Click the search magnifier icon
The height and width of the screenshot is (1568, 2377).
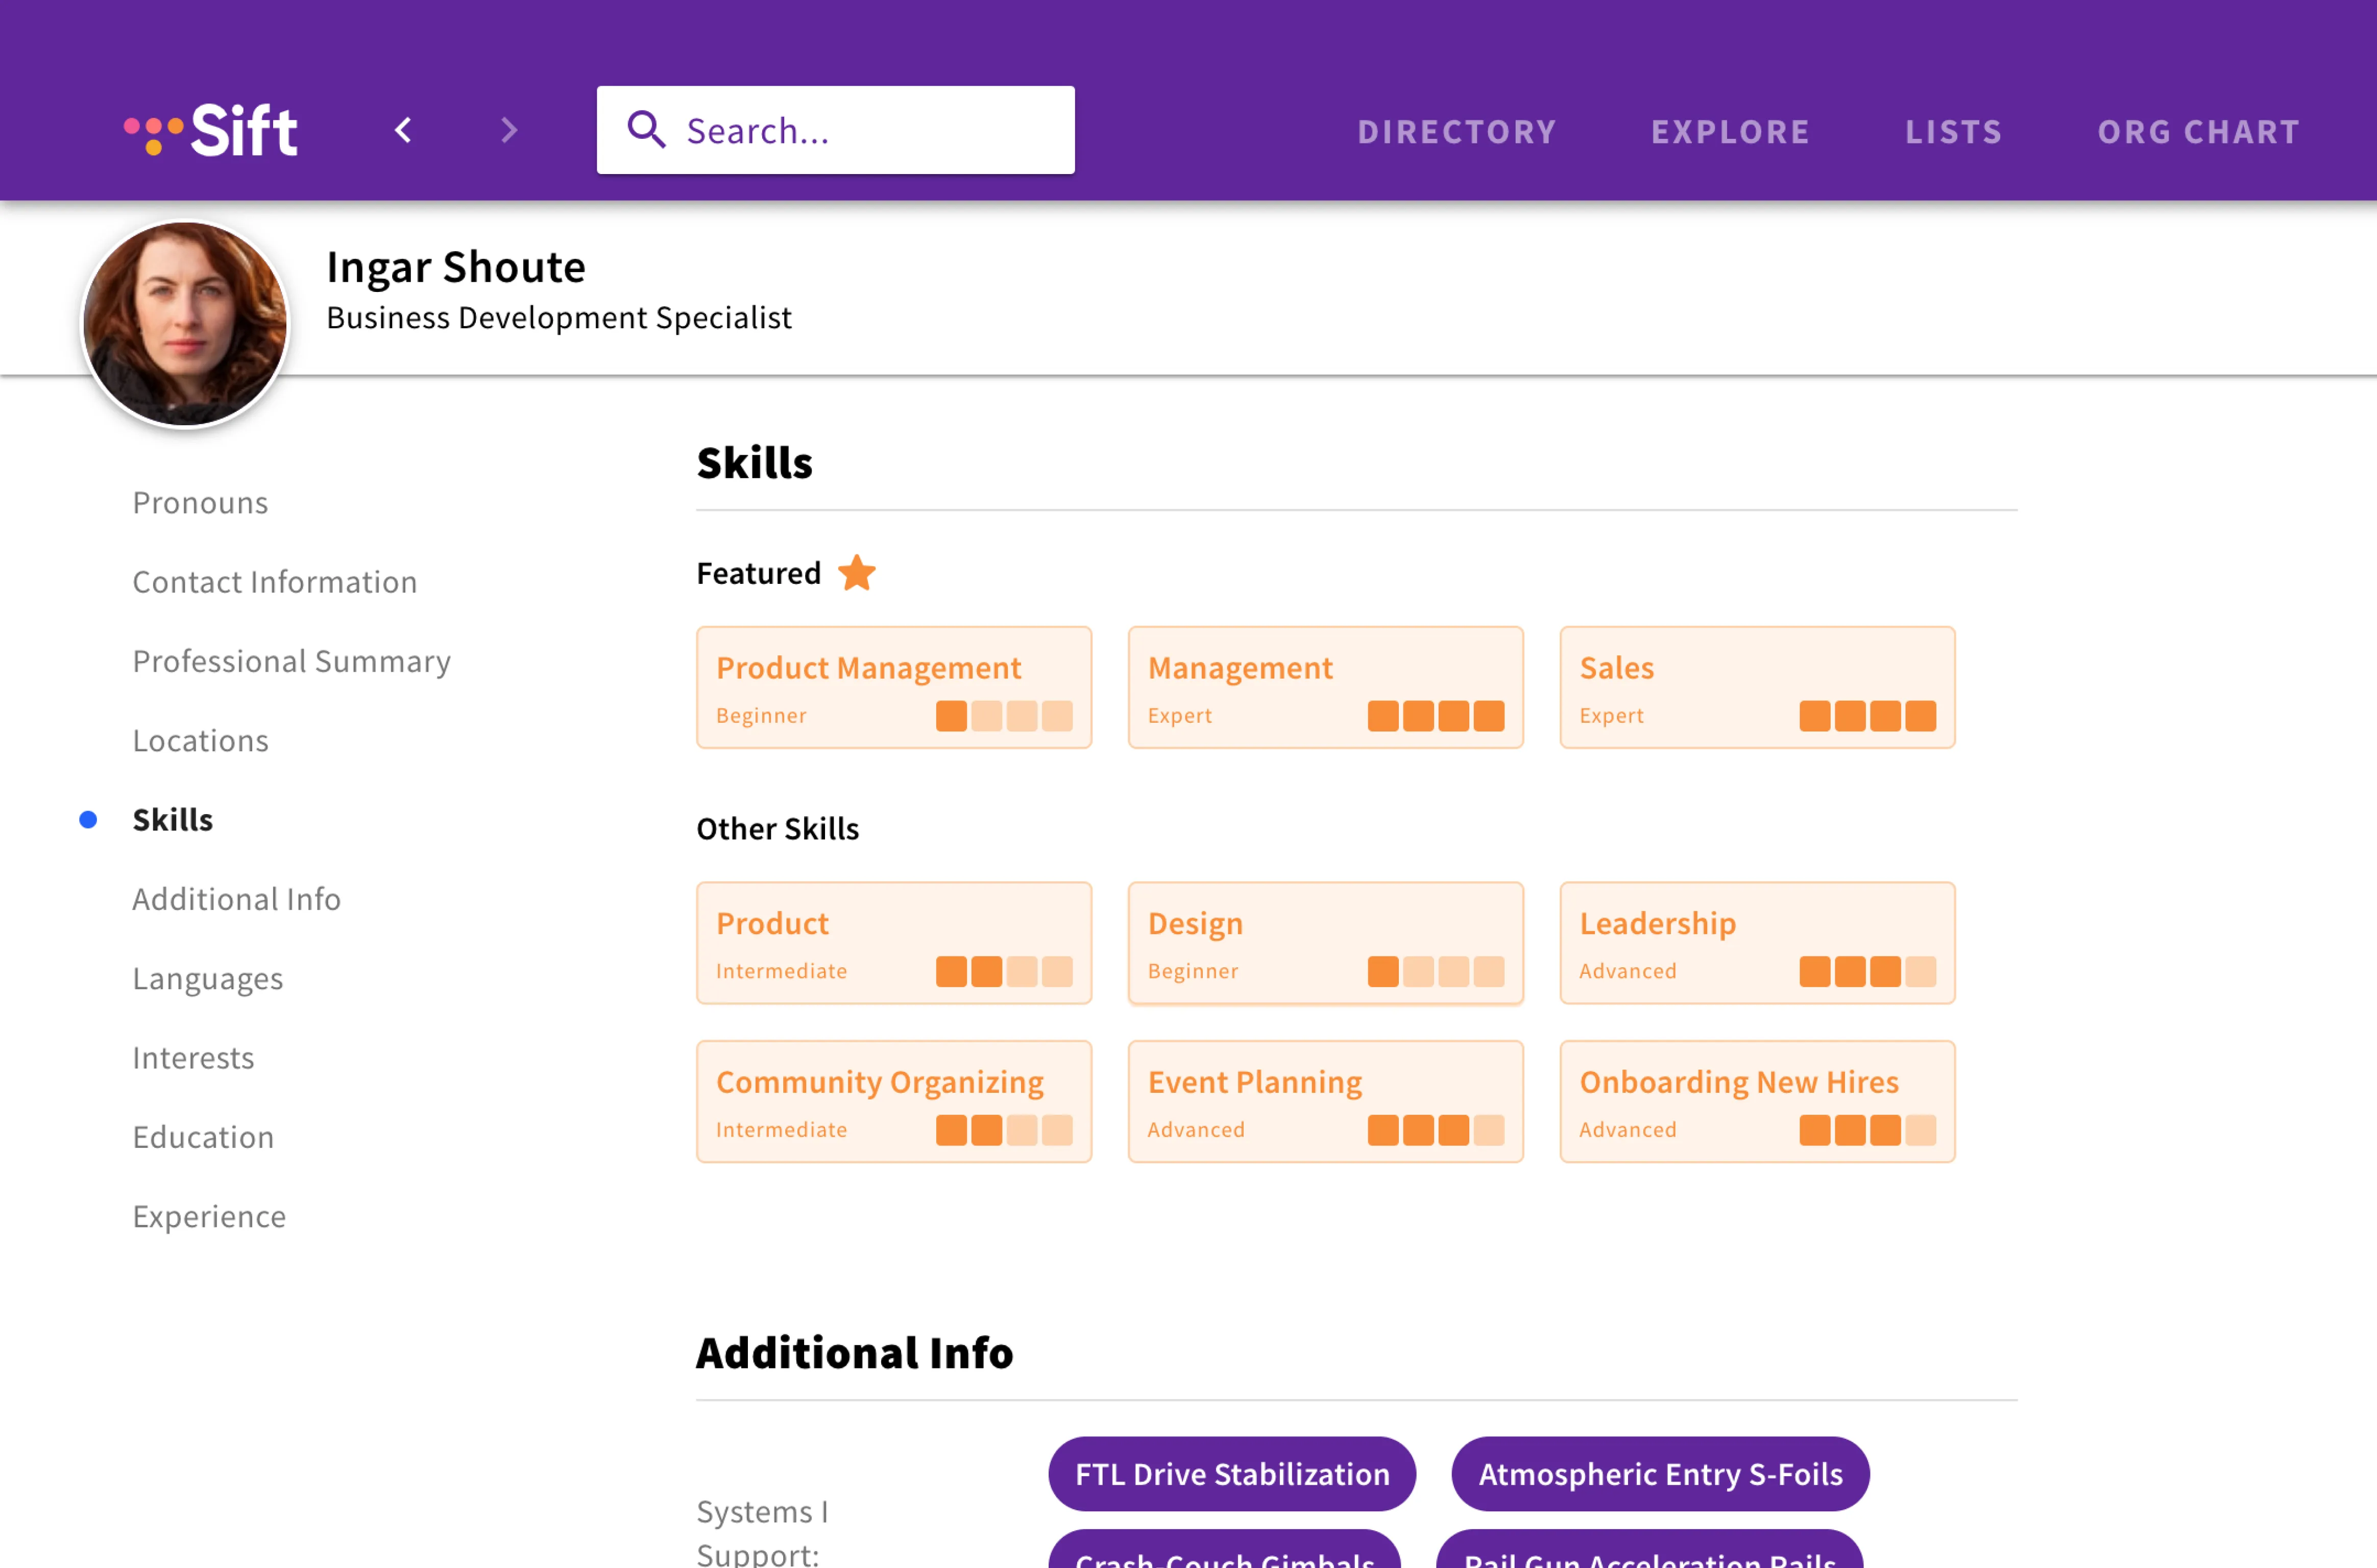click(646, 130)
